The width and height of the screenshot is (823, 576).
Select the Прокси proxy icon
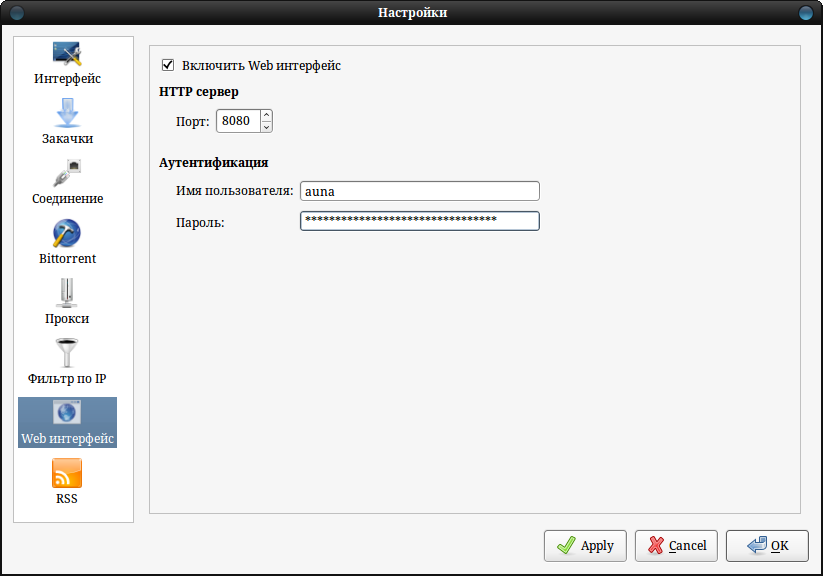coord(67,293)
